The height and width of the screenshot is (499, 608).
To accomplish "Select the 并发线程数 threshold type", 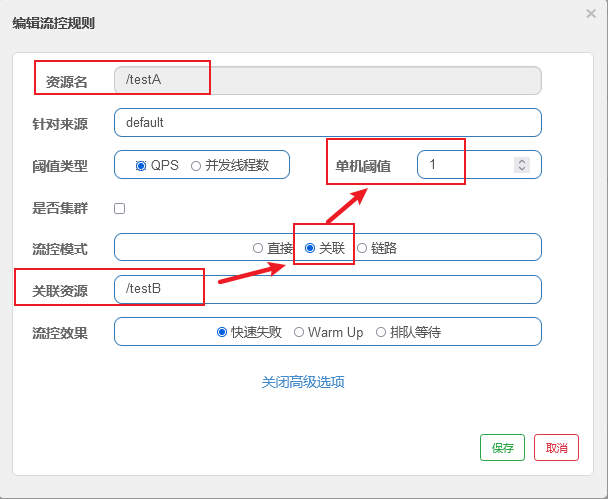I will coord(196,165).
